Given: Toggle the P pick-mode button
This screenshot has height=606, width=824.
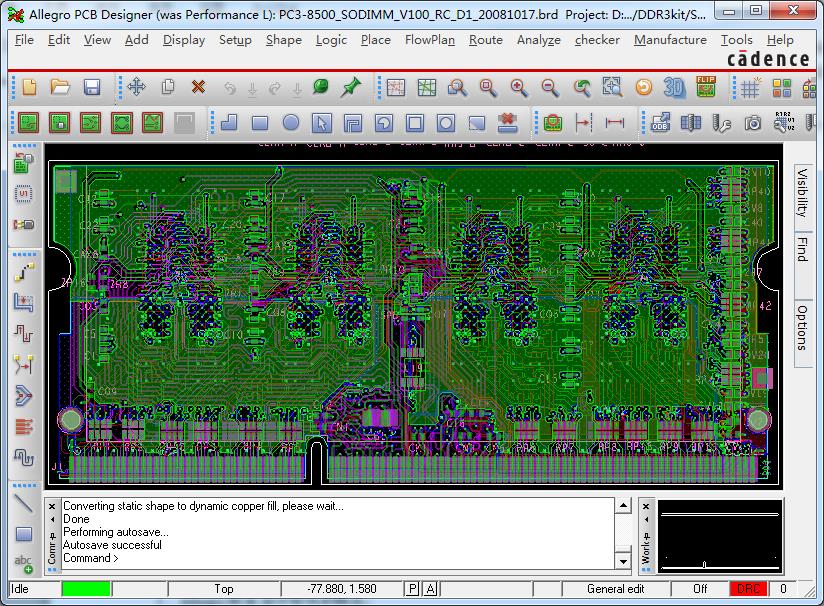Looking at the screenshot, I should point(411,588).
